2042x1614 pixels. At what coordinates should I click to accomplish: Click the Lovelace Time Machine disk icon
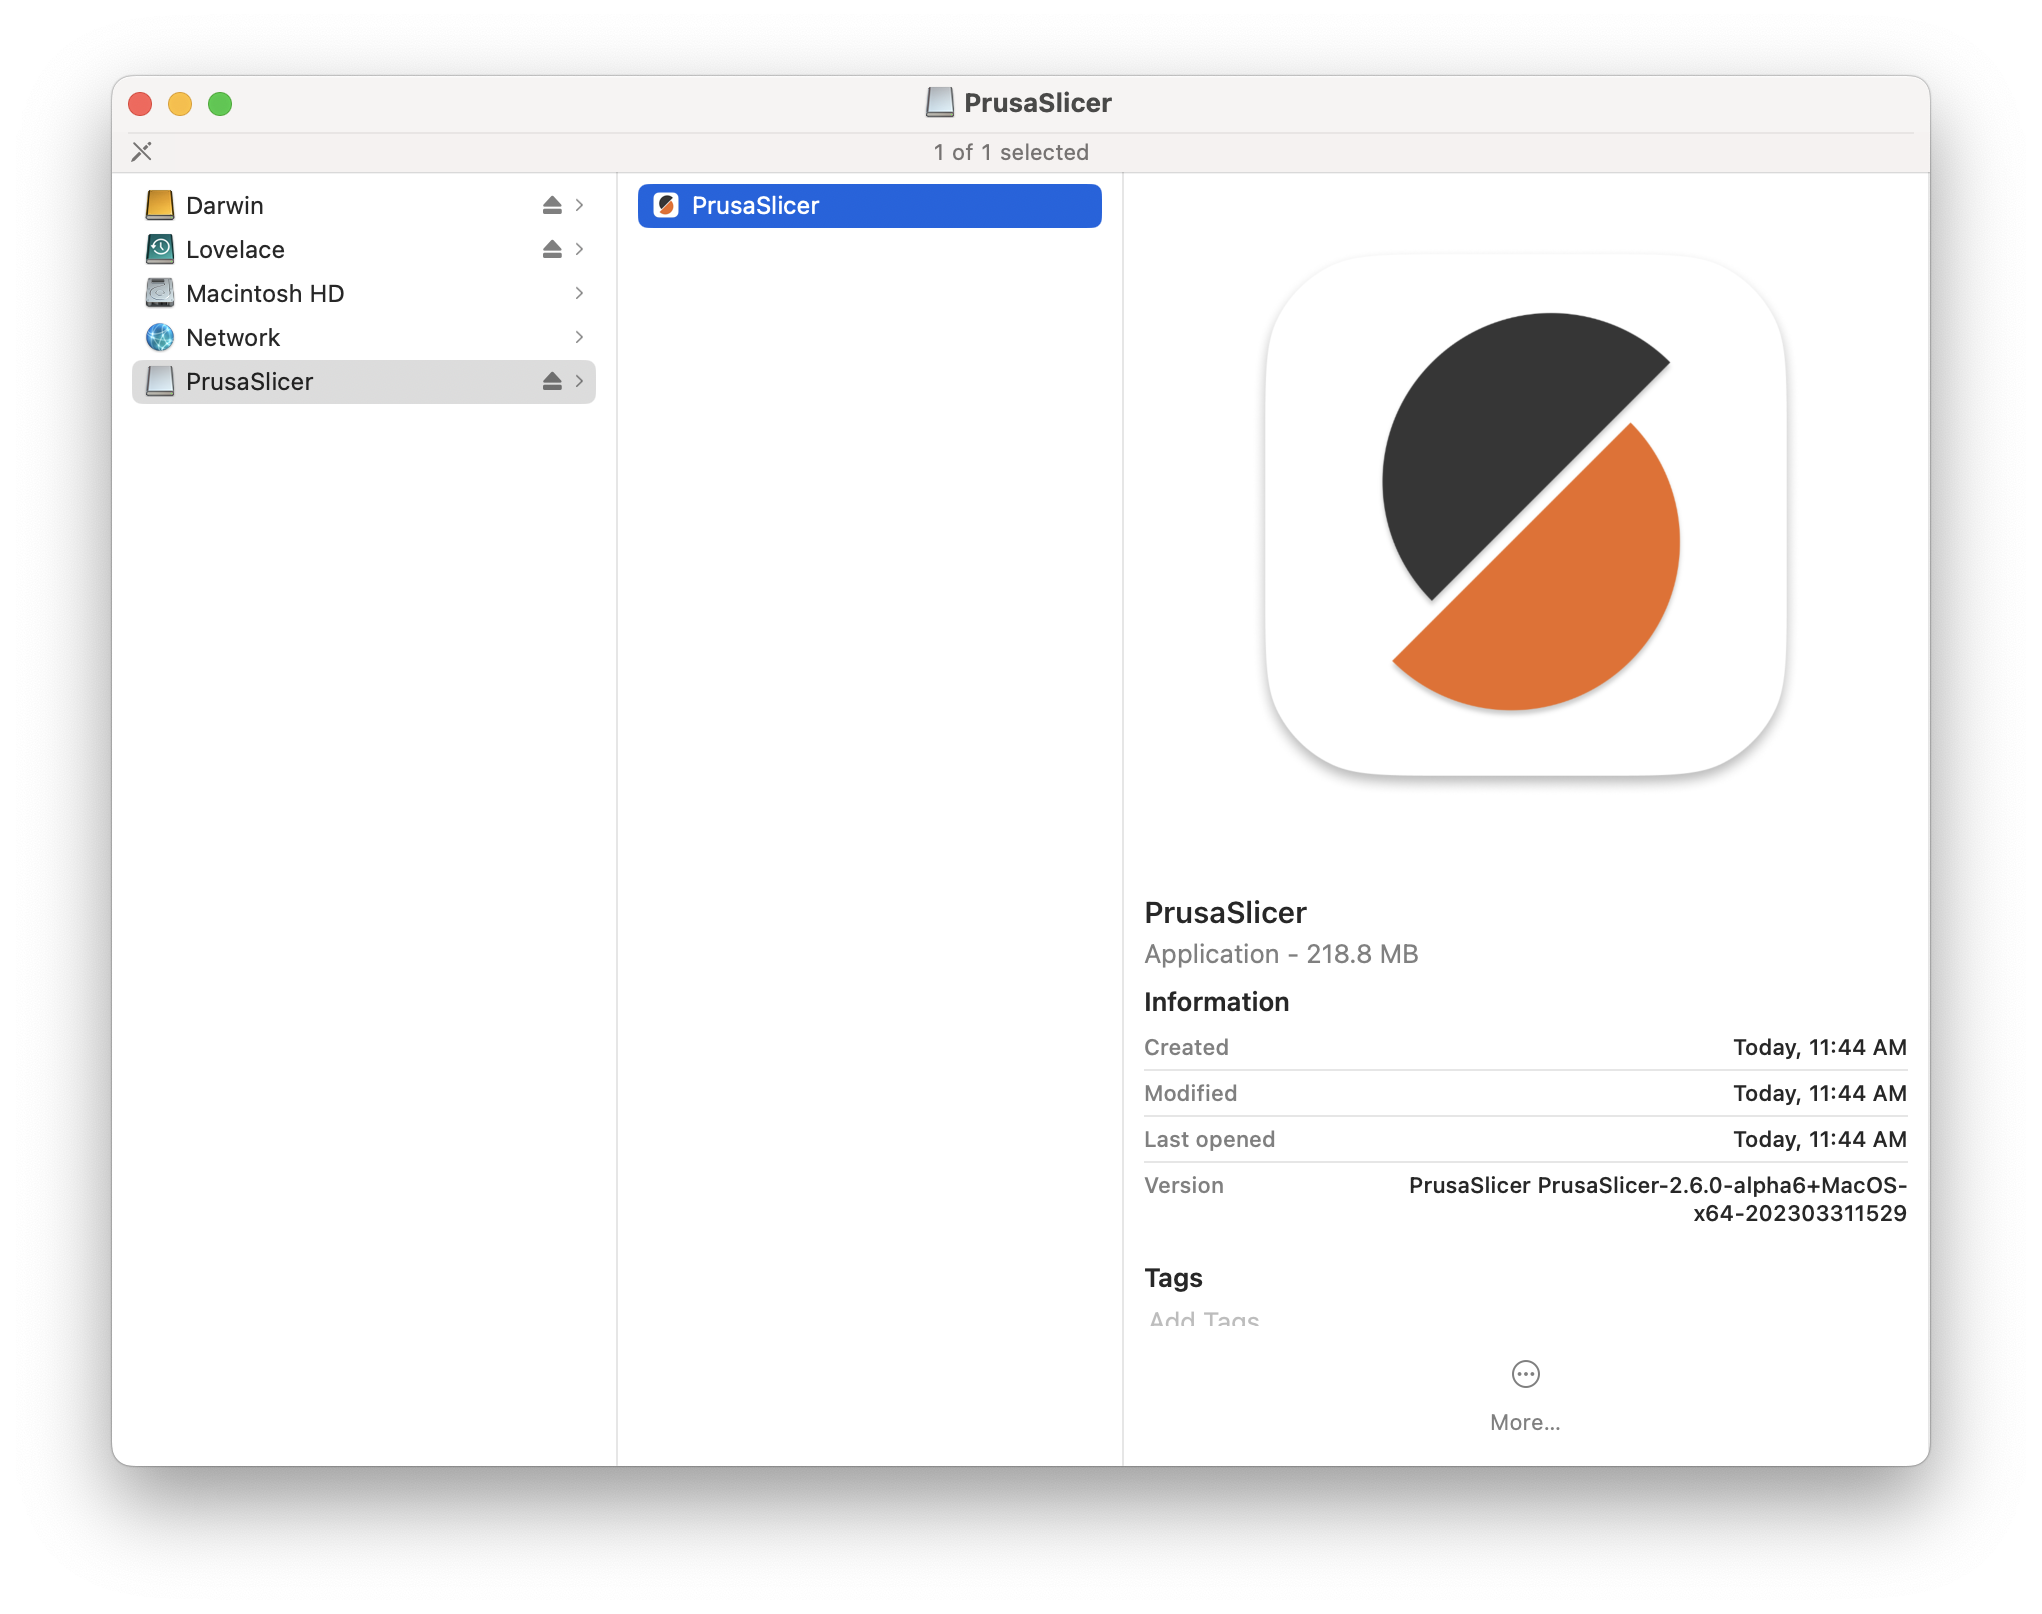click(160, 249)
